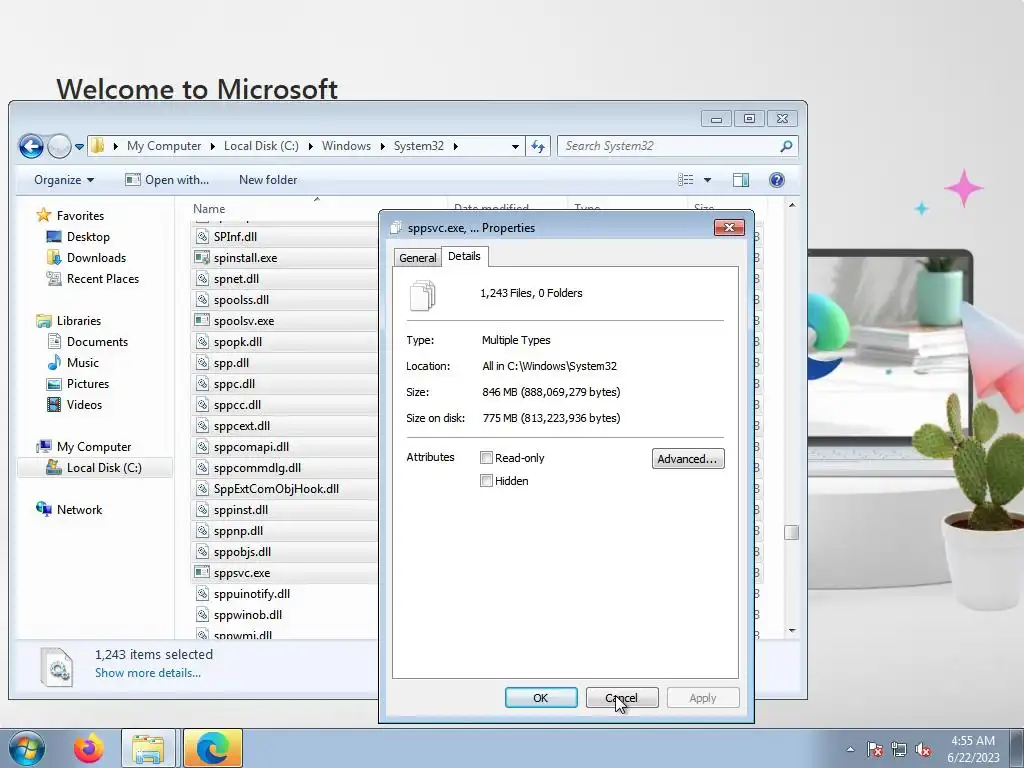This screenshot has height=768, width=1024.
Task: Click the change view icon
Action: click(x=686, y=180)
